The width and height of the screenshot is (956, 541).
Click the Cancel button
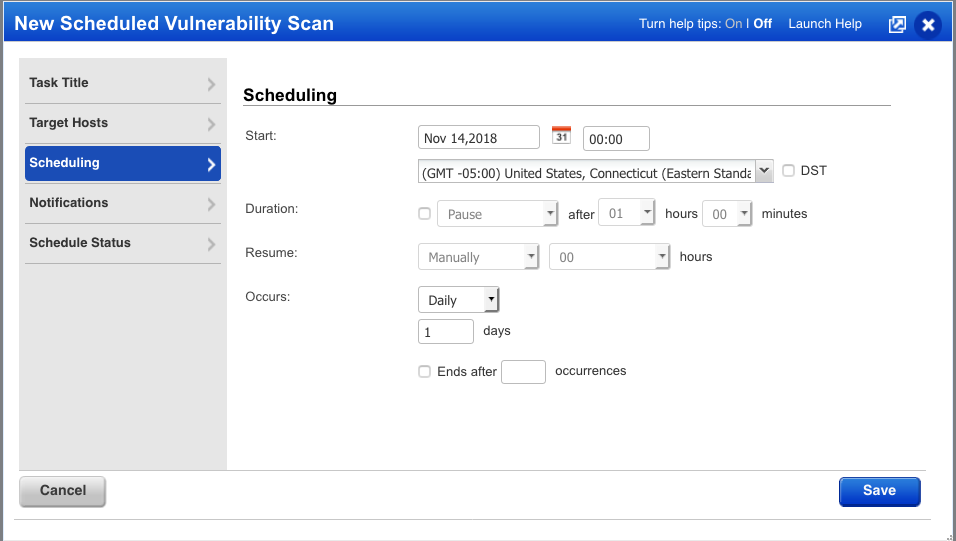coord(62,491)
